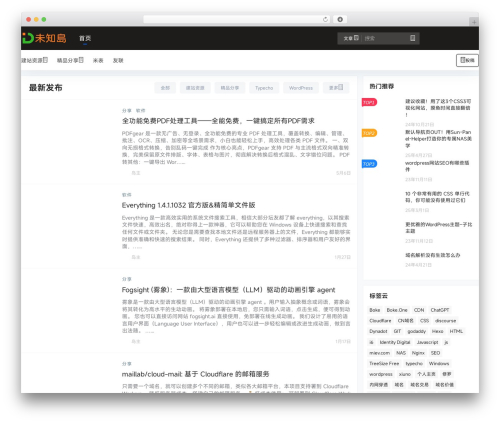This screenshot has width=500, height=423.
Task: Click 分享 tag above Fogsight article
Action: (x=127, y=279)
